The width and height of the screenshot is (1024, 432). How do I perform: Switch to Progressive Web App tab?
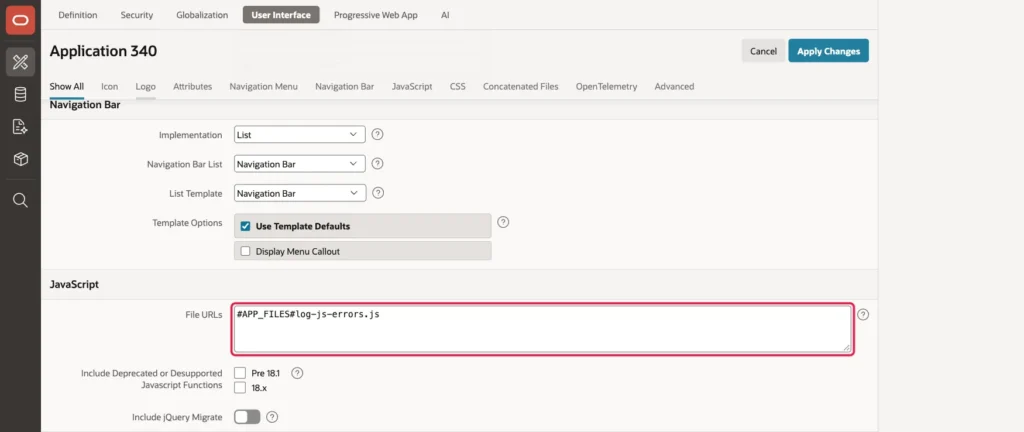point(376,15)
